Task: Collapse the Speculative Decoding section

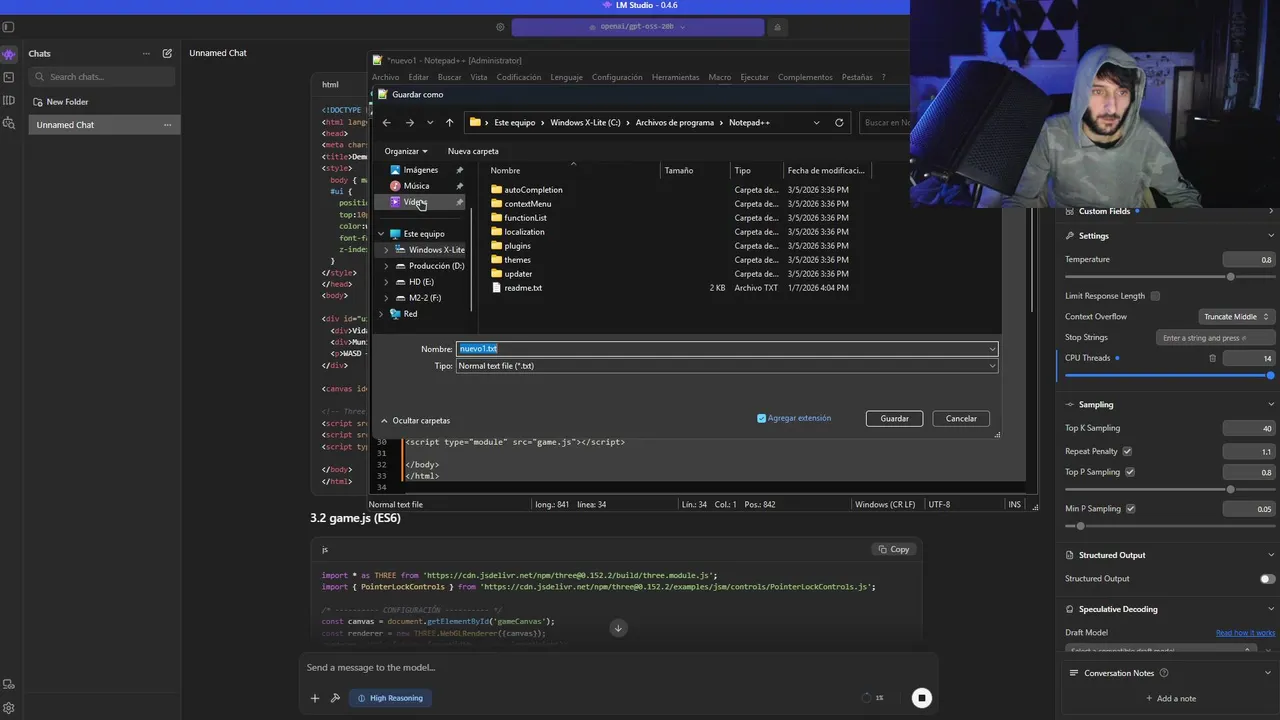Action: pyautogui.click(x=1271, y=609)
